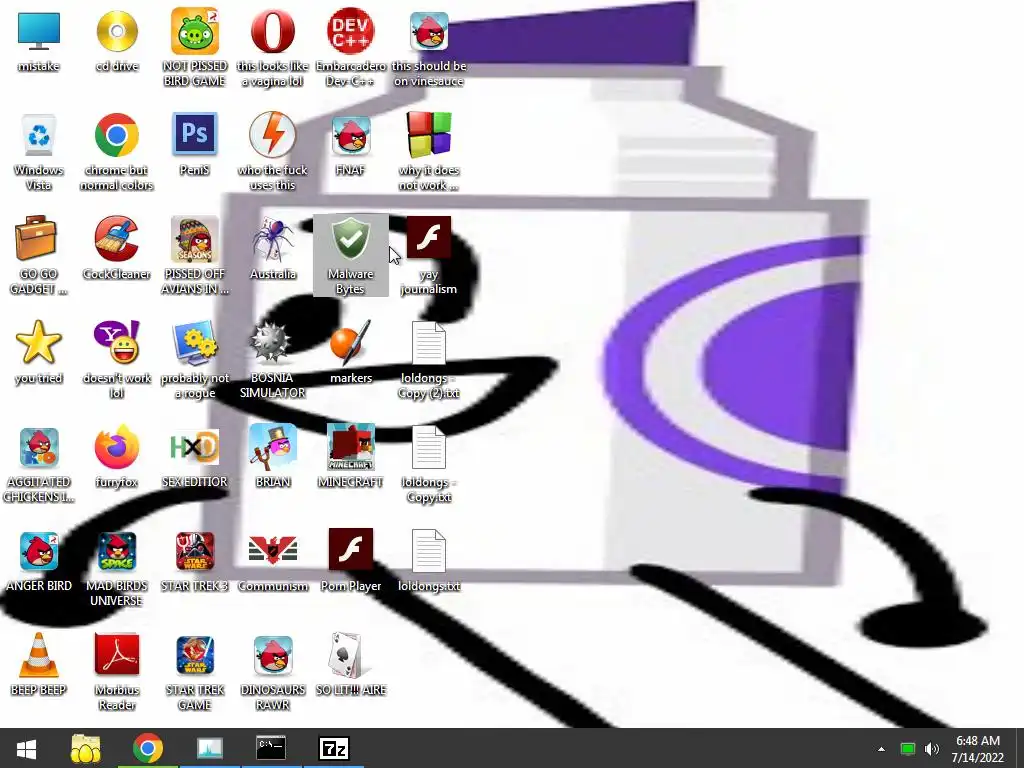Select the 'Communism' eagle emblem icon
This screenshot has width=1024, height=768.
273,549
